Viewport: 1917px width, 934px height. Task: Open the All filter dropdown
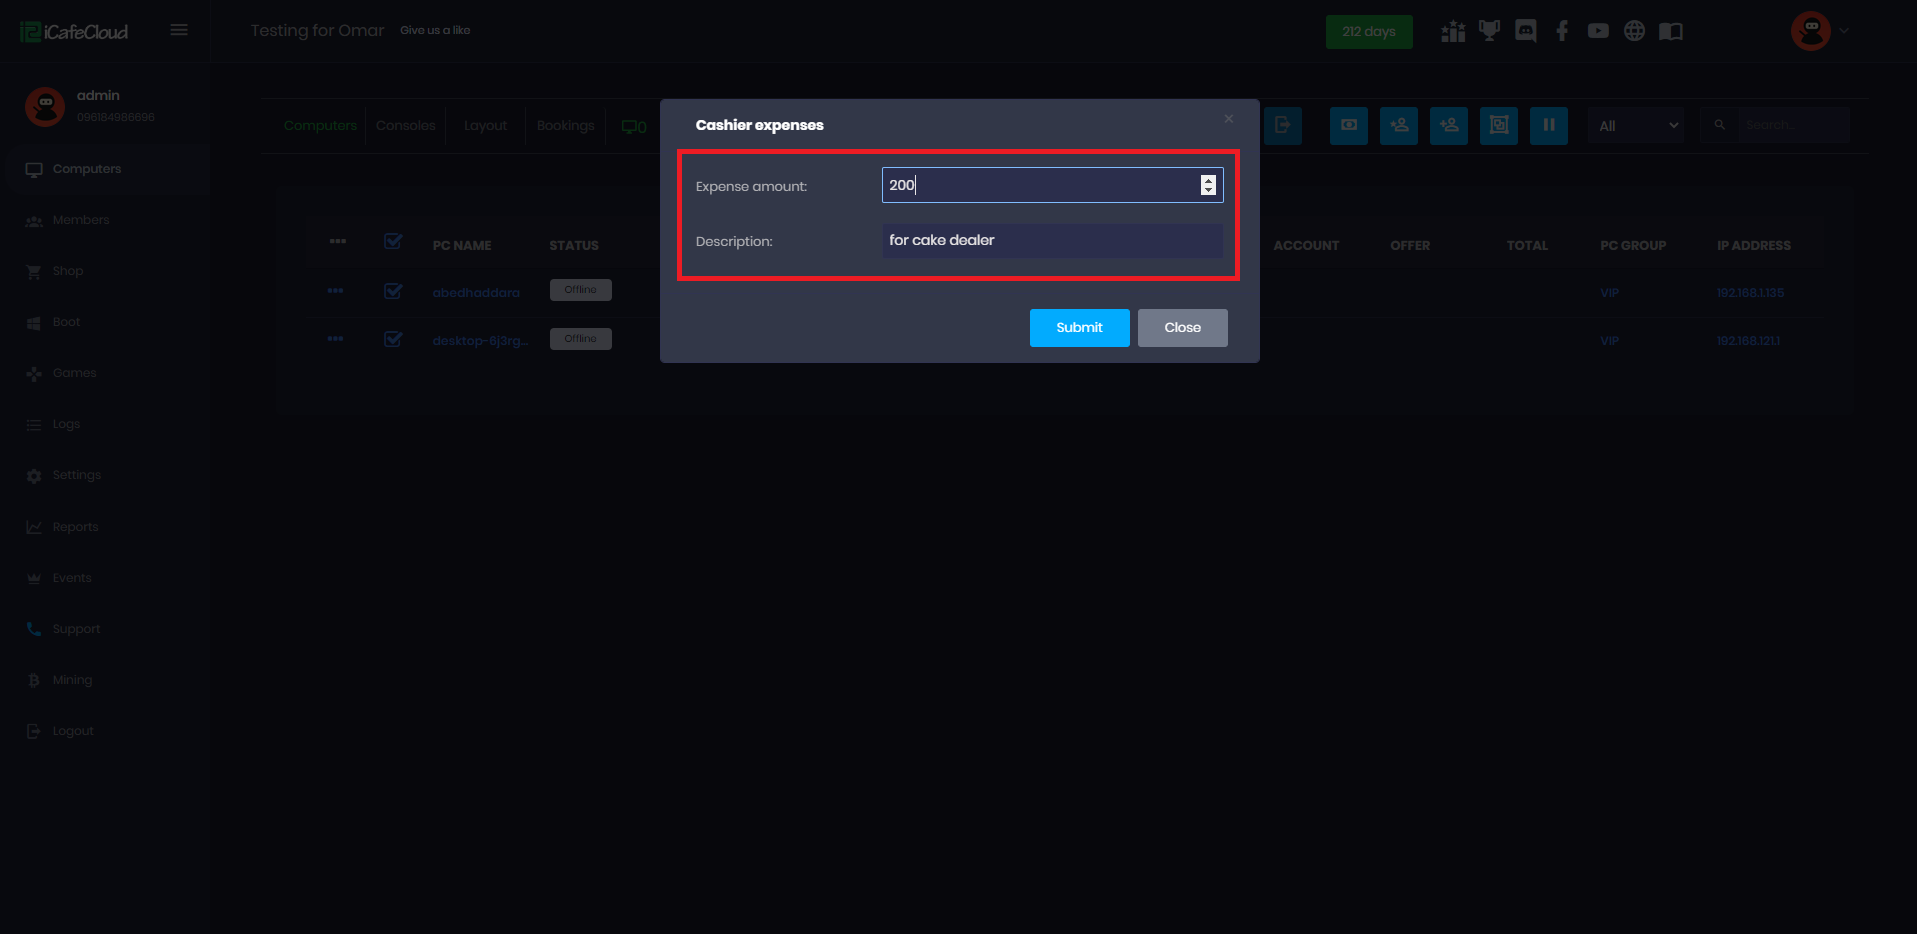pyautogui.click(x=1635, y=125)
